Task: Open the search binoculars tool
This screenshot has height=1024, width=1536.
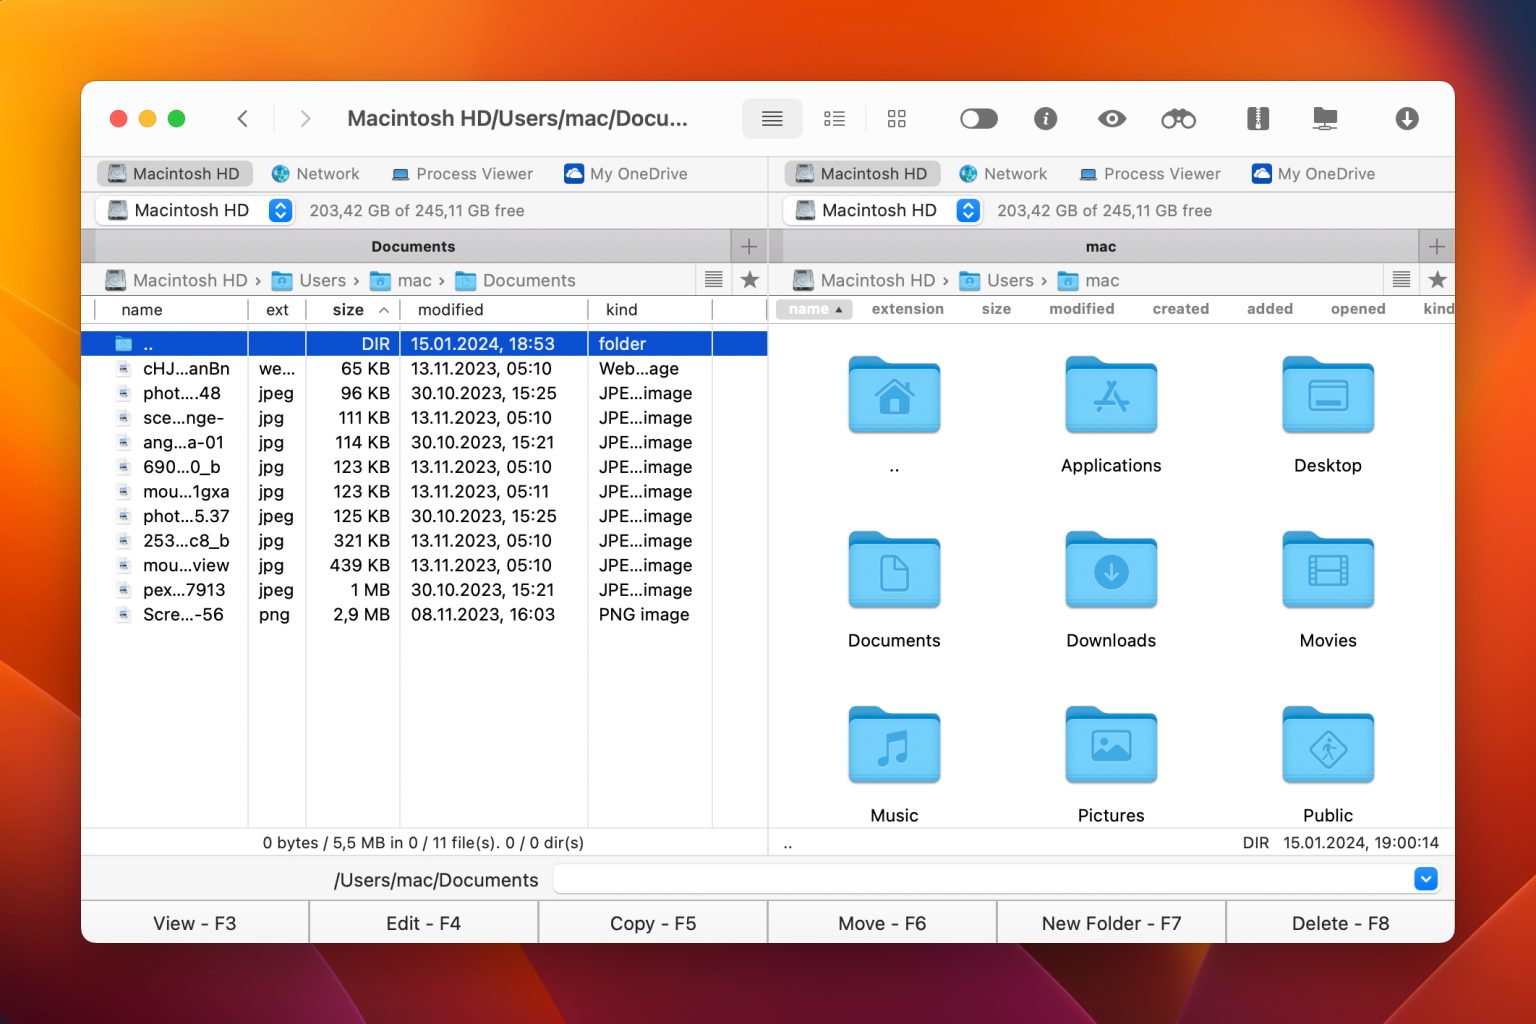Action: pos(1178,118)
